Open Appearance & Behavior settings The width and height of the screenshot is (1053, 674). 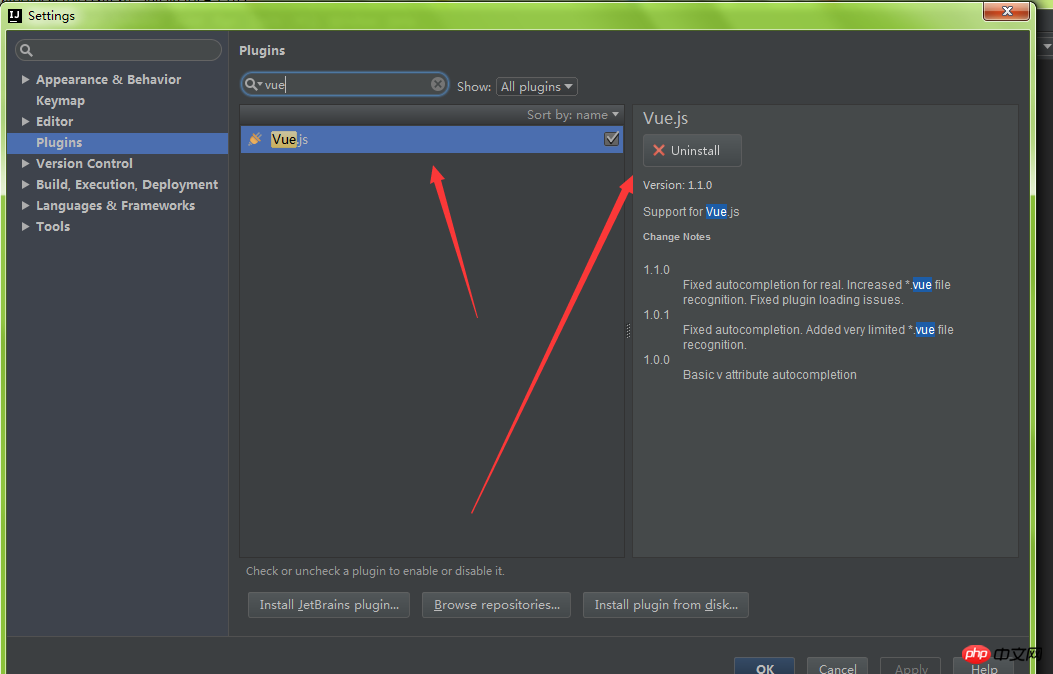[x=109, y=79]
